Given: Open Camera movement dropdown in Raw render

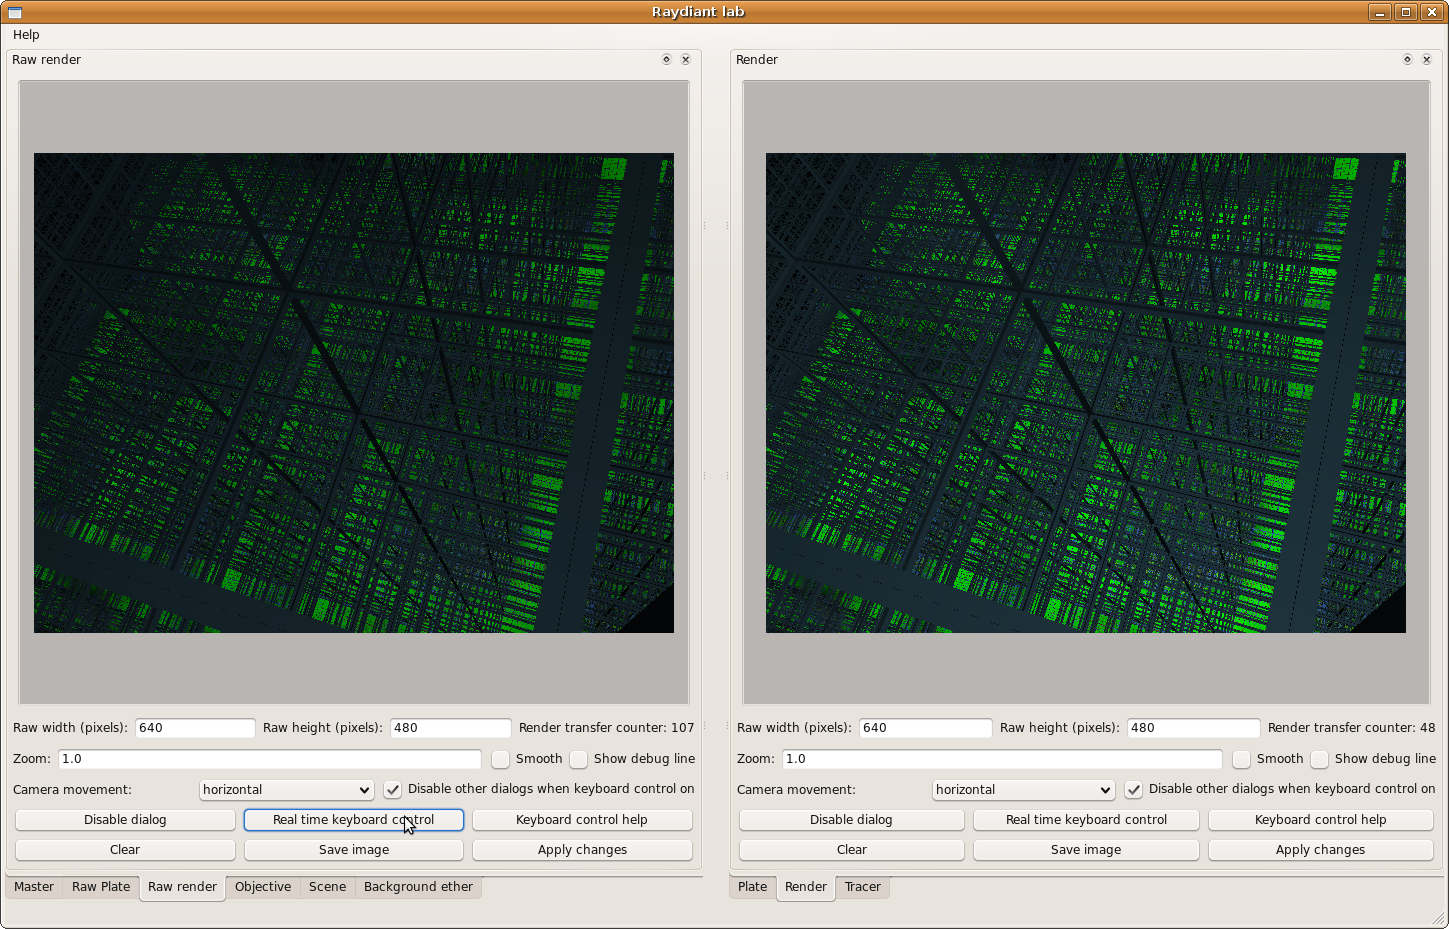Looking at the screenshot, I should coord(286,790).
